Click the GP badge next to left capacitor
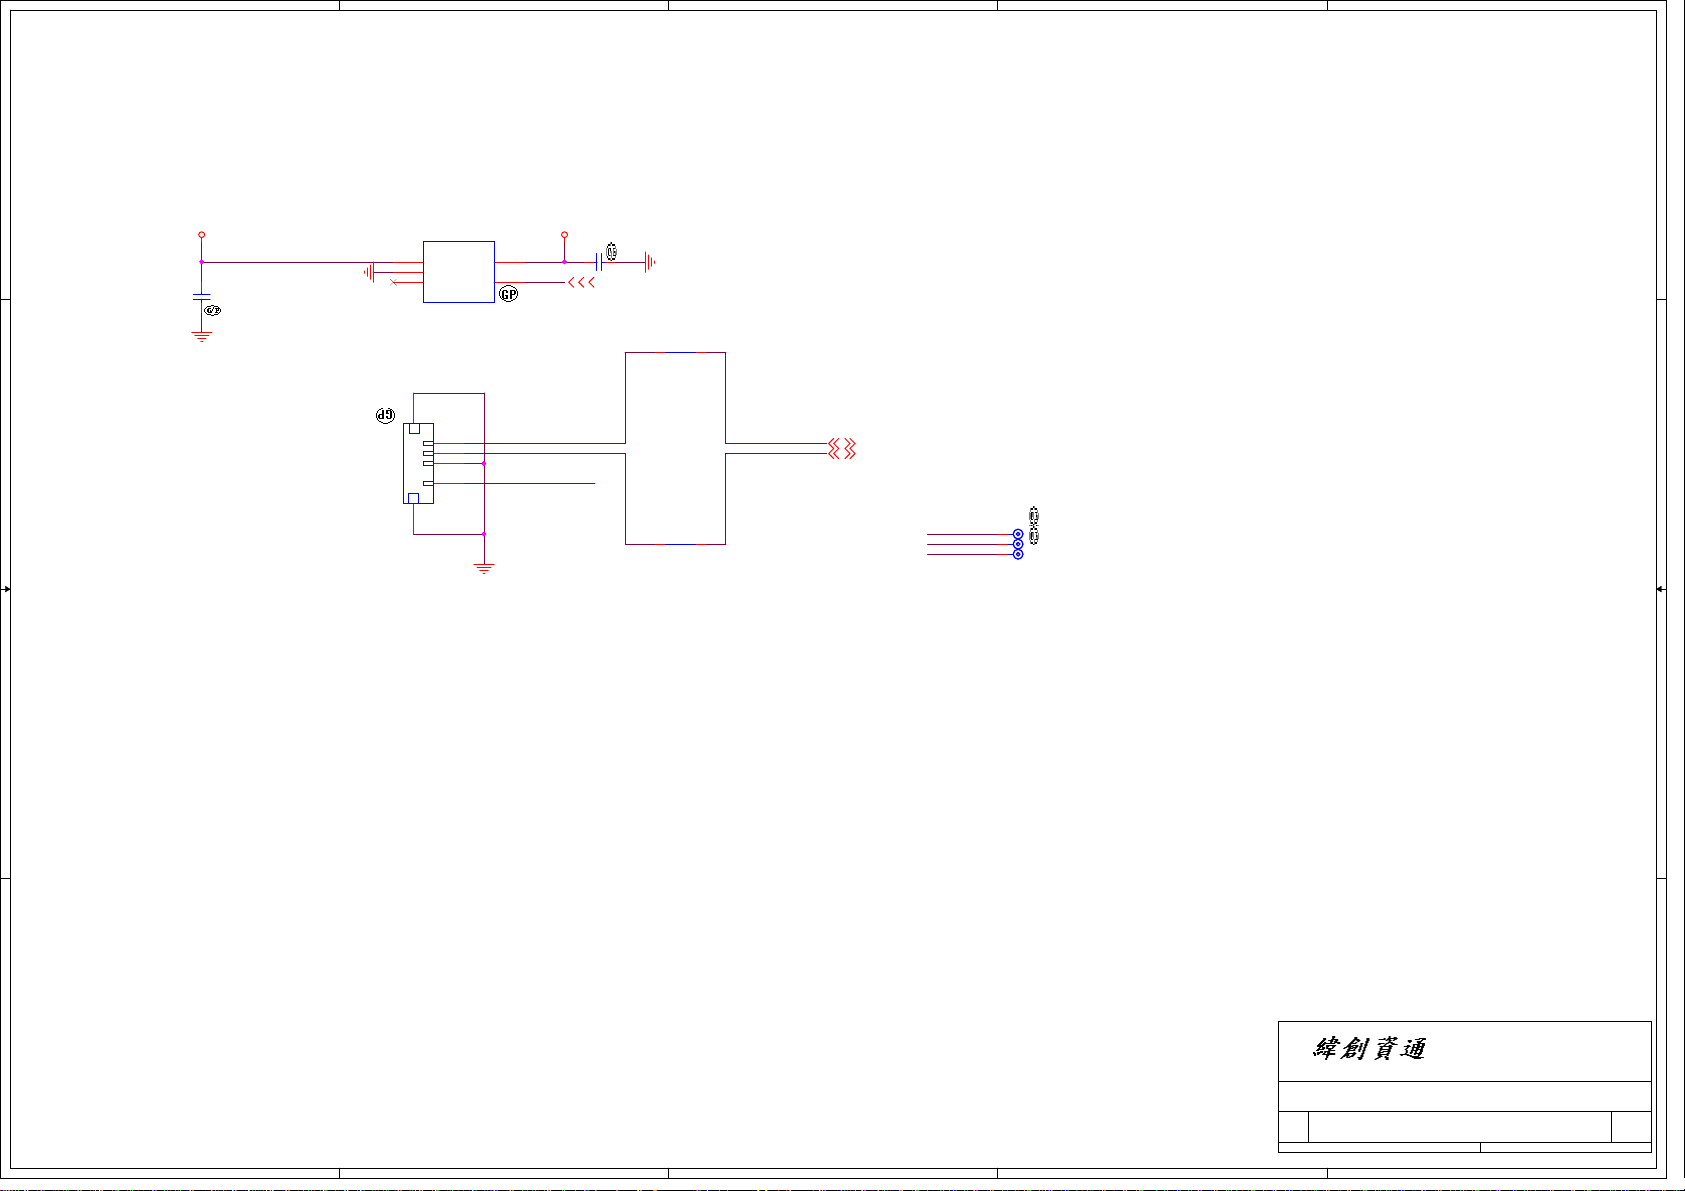 tap(212, 311)
